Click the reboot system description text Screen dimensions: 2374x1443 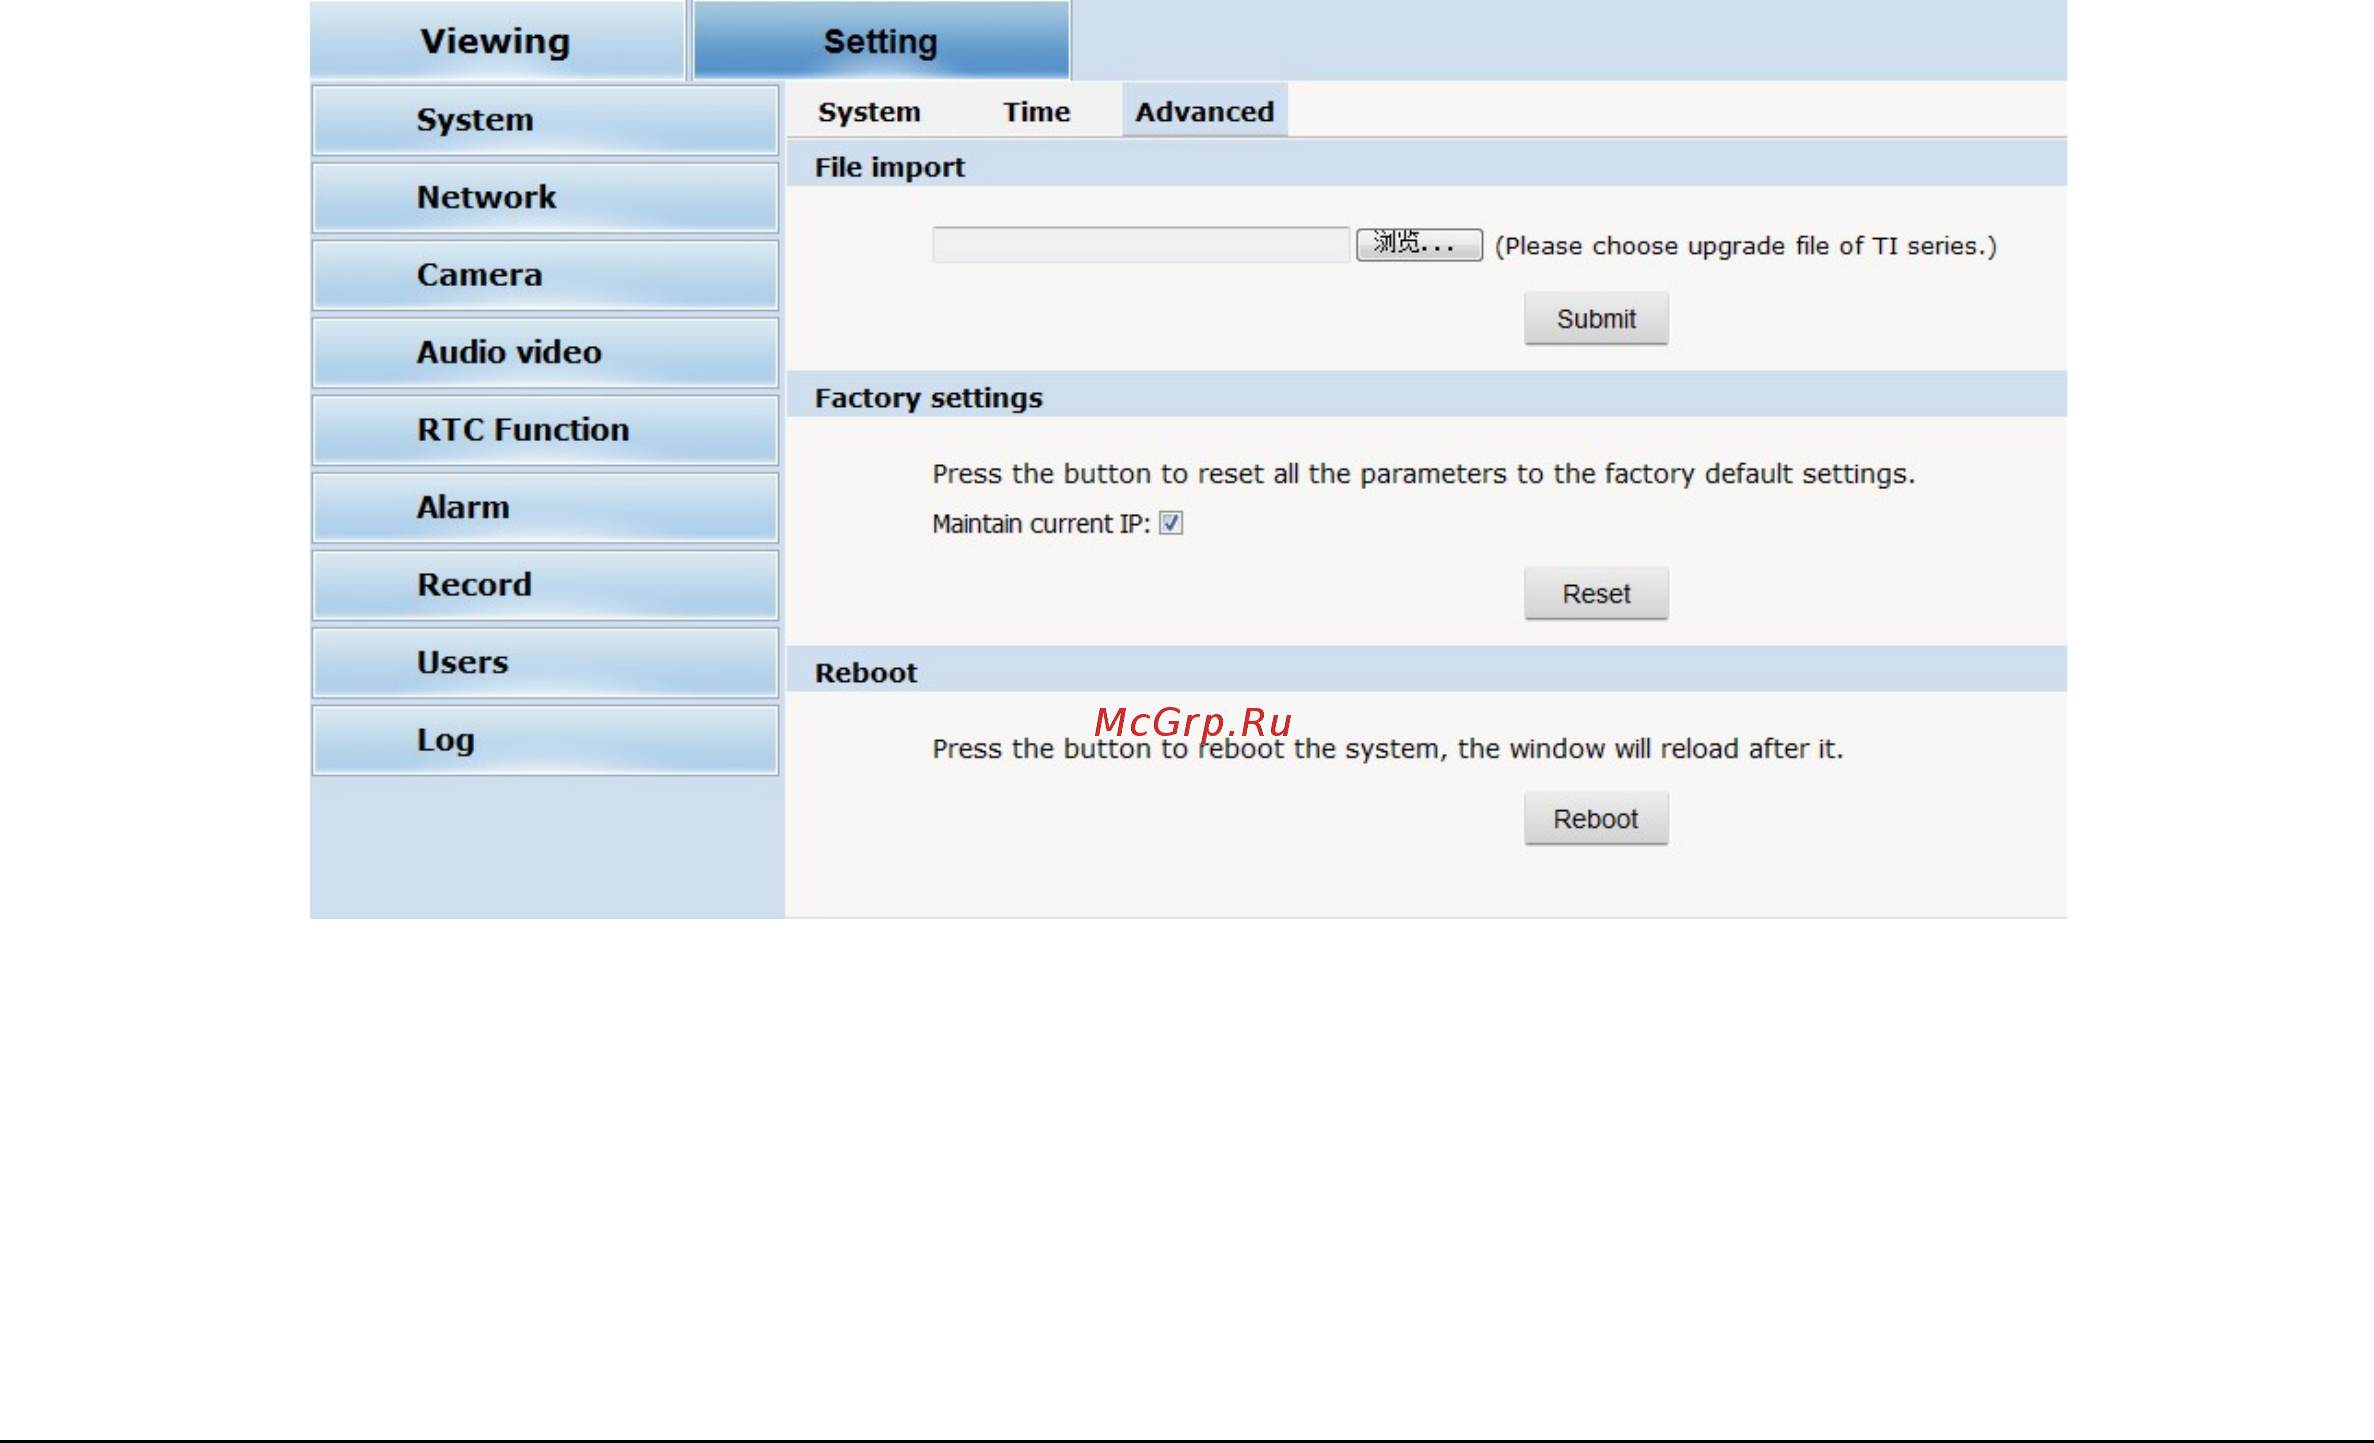tap(1387, 748)
